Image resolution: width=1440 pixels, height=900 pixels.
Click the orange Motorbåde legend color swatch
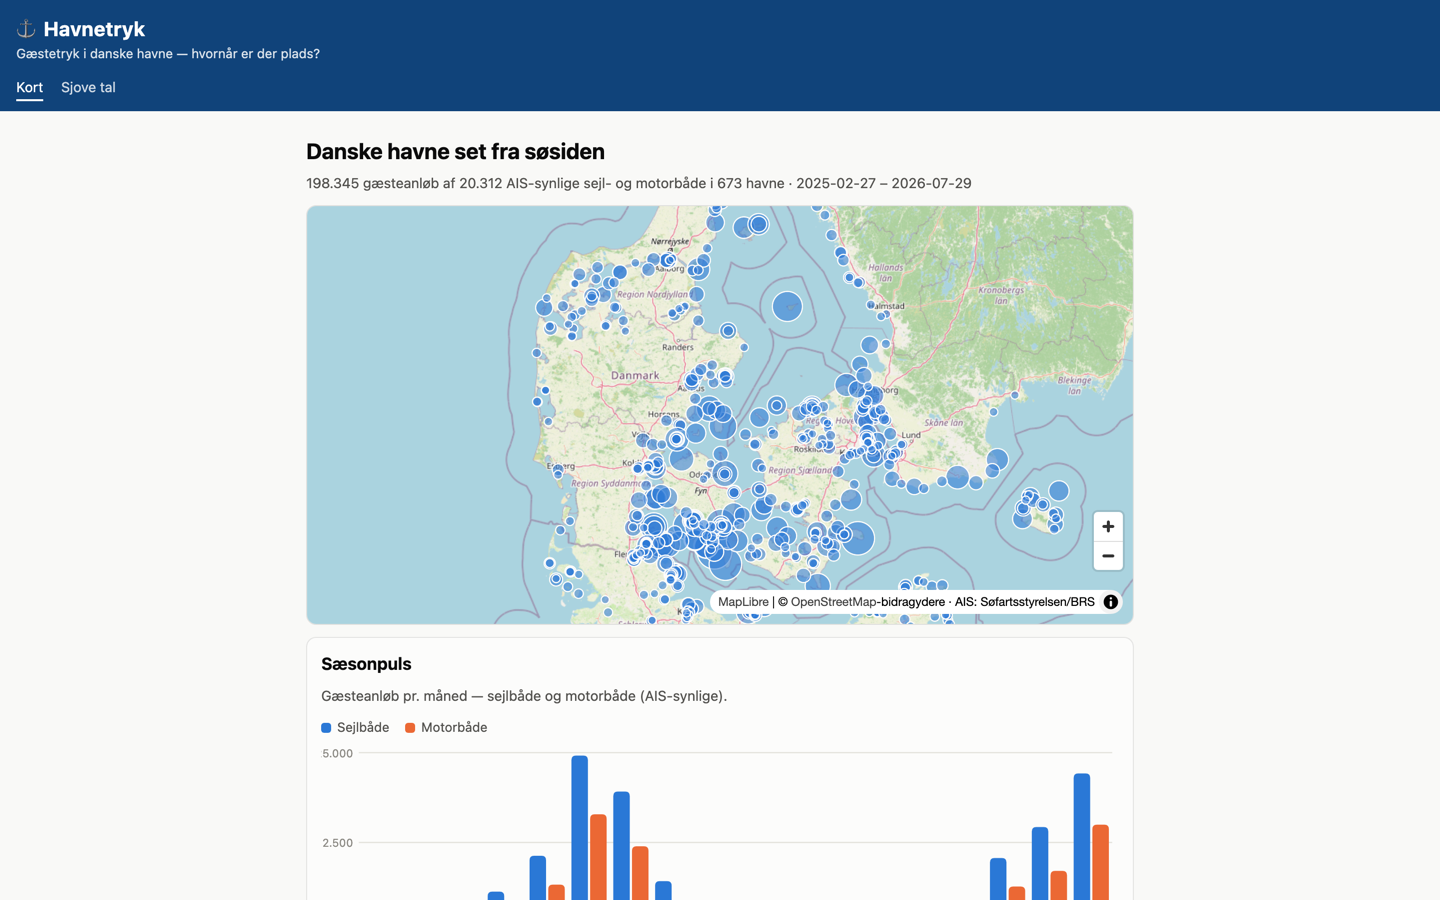[410, 728]
